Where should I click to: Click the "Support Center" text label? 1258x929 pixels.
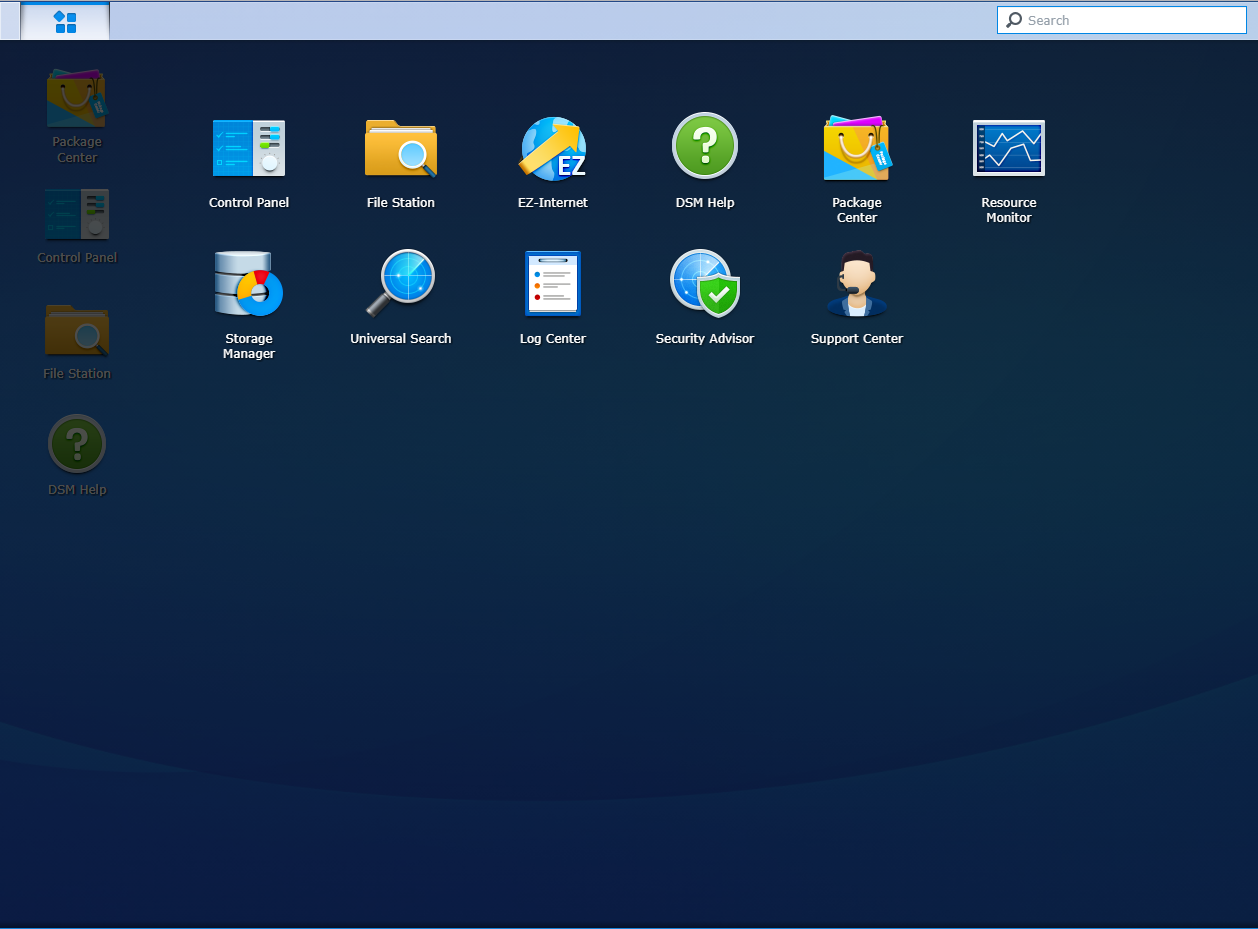[x=856, y=339]
